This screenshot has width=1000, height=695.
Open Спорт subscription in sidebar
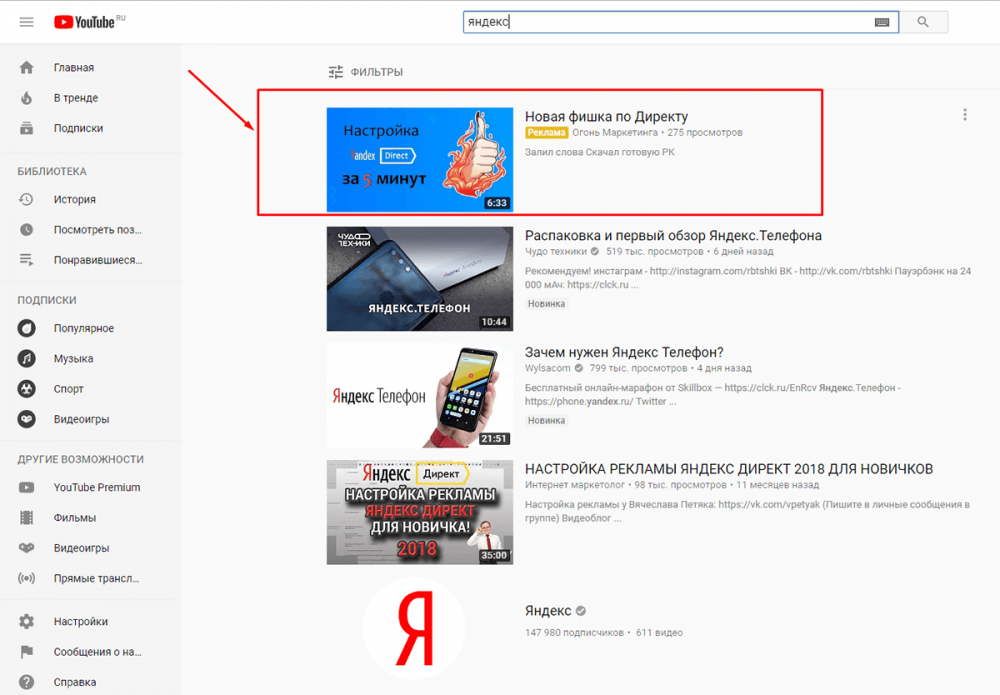pos(69,389)
